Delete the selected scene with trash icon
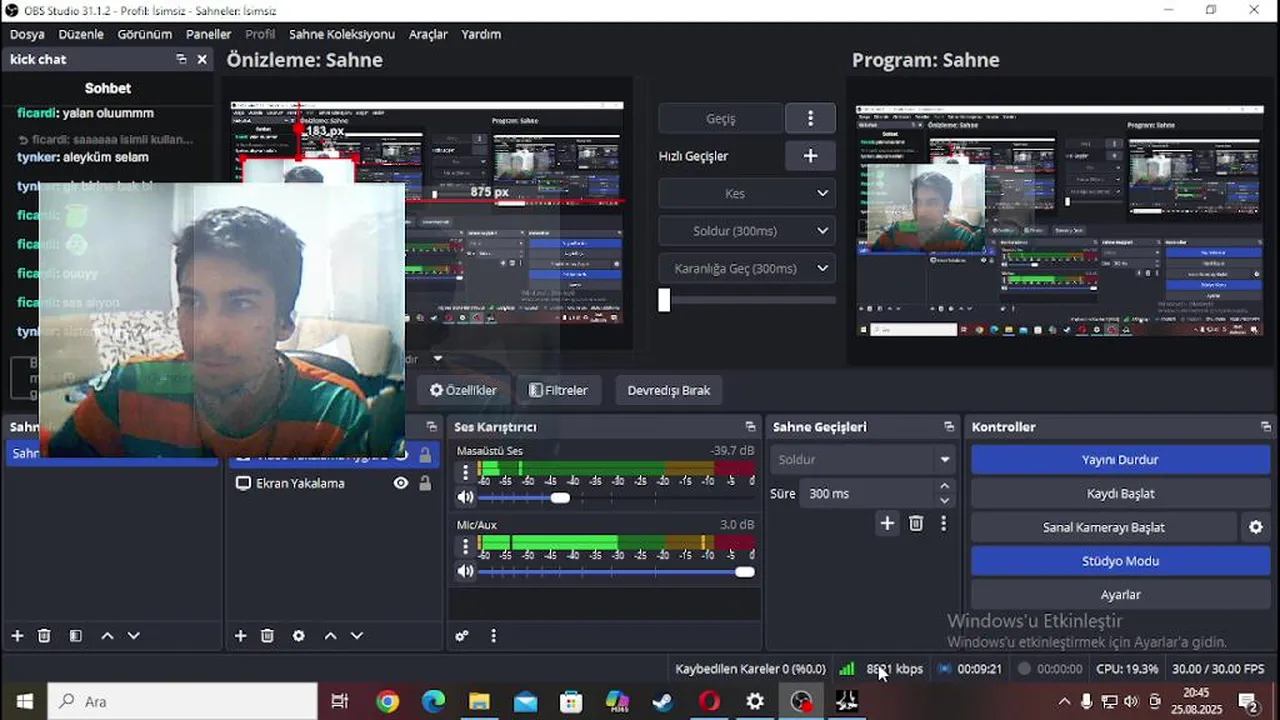The width and height of the screenshot is (1280, 720). [44, 635]
